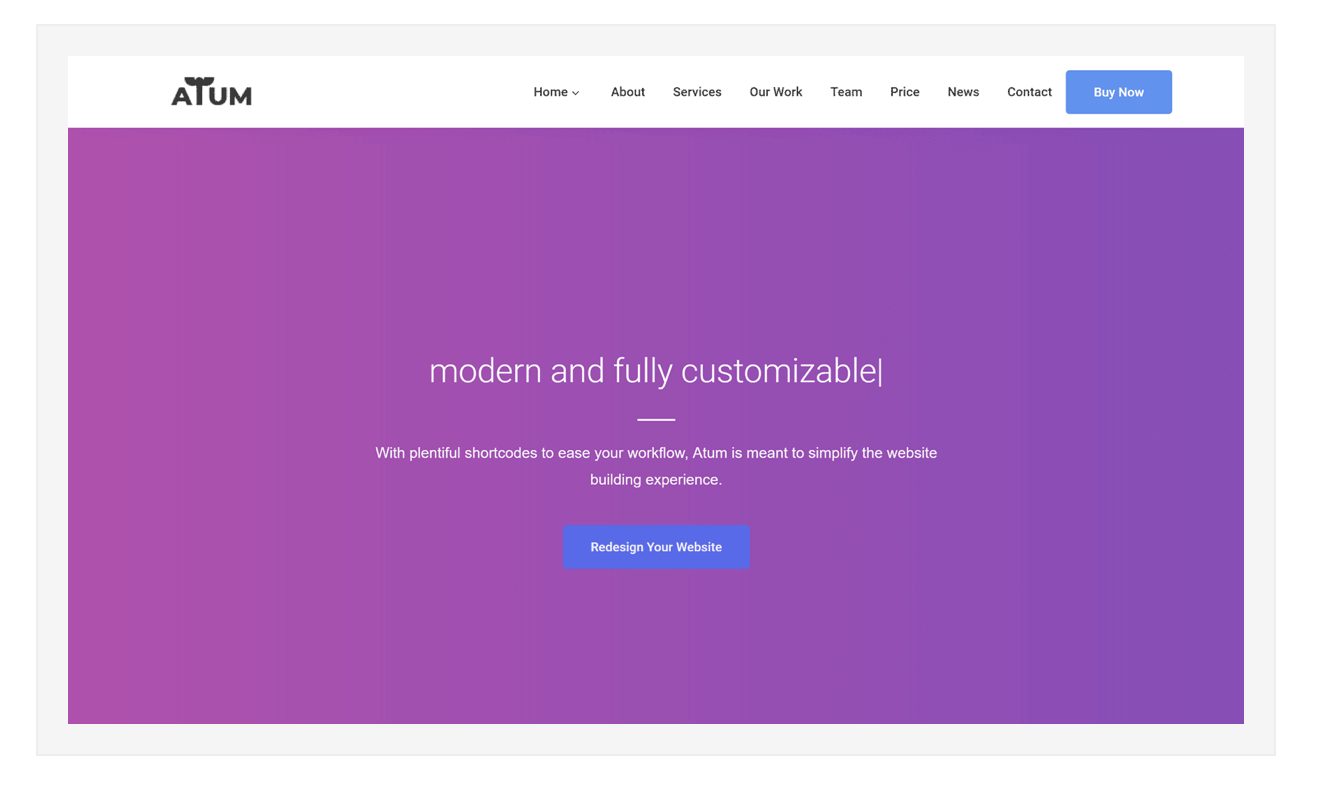The width and height of the screenshot is (1324, 794).
Task: Click the Redesign Your Website button
Action: (656, 547)
